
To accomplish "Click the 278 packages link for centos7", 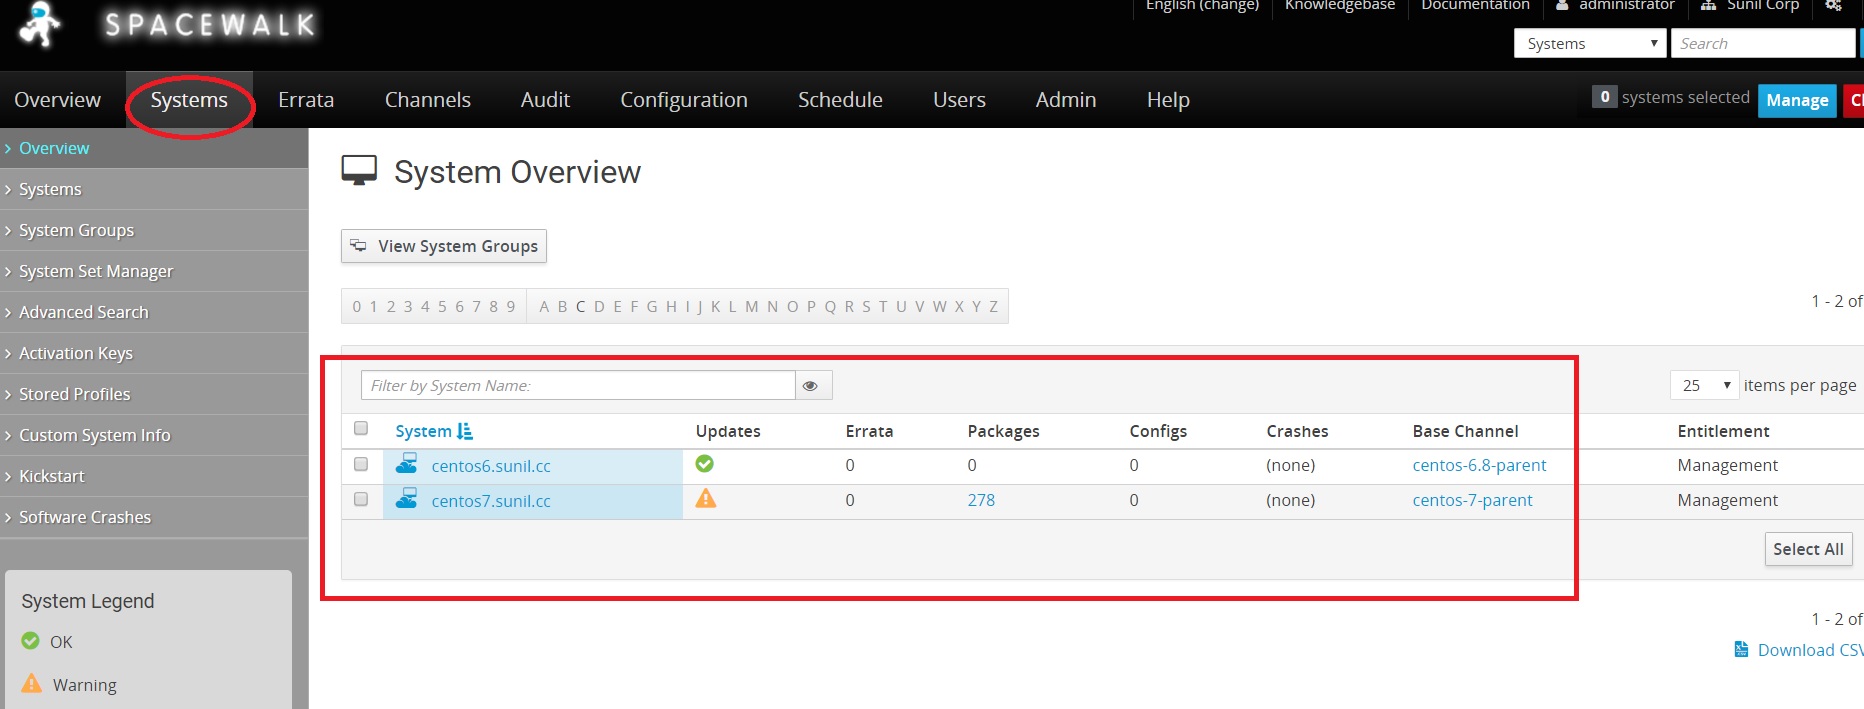I will tap(981, 500).
